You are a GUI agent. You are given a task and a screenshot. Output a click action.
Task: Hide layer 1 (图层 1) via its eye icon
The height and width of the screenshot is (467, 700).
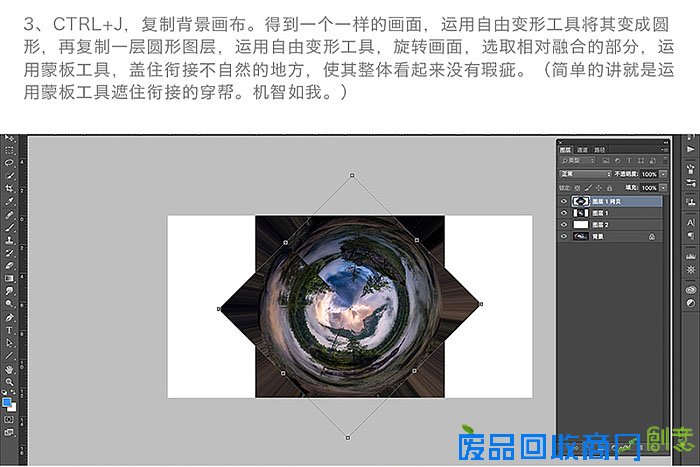(x=564, y=213)
